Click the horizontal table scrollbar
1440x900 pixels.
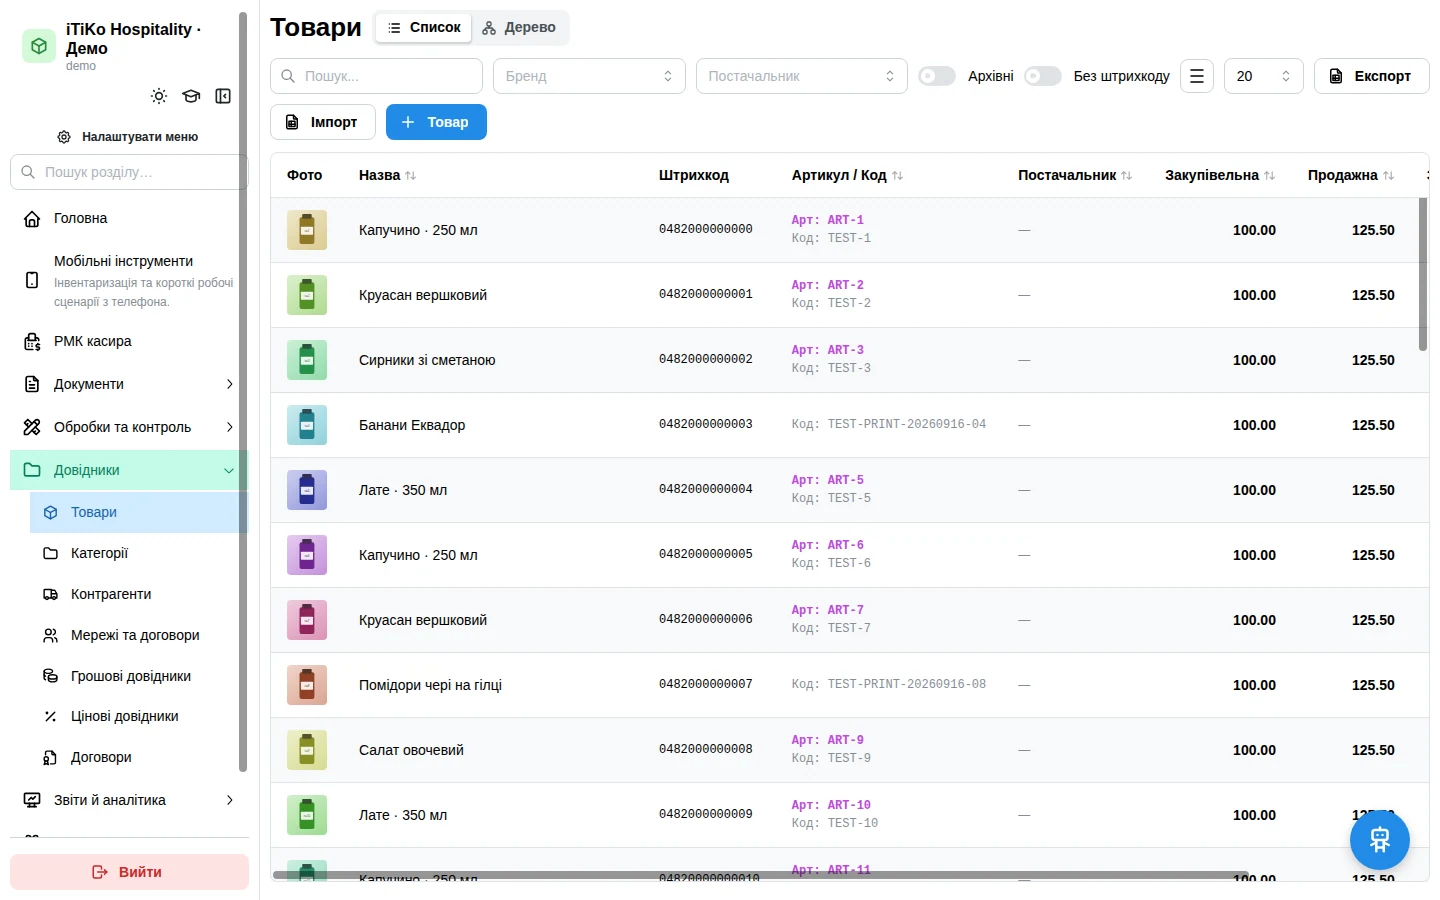760,875
